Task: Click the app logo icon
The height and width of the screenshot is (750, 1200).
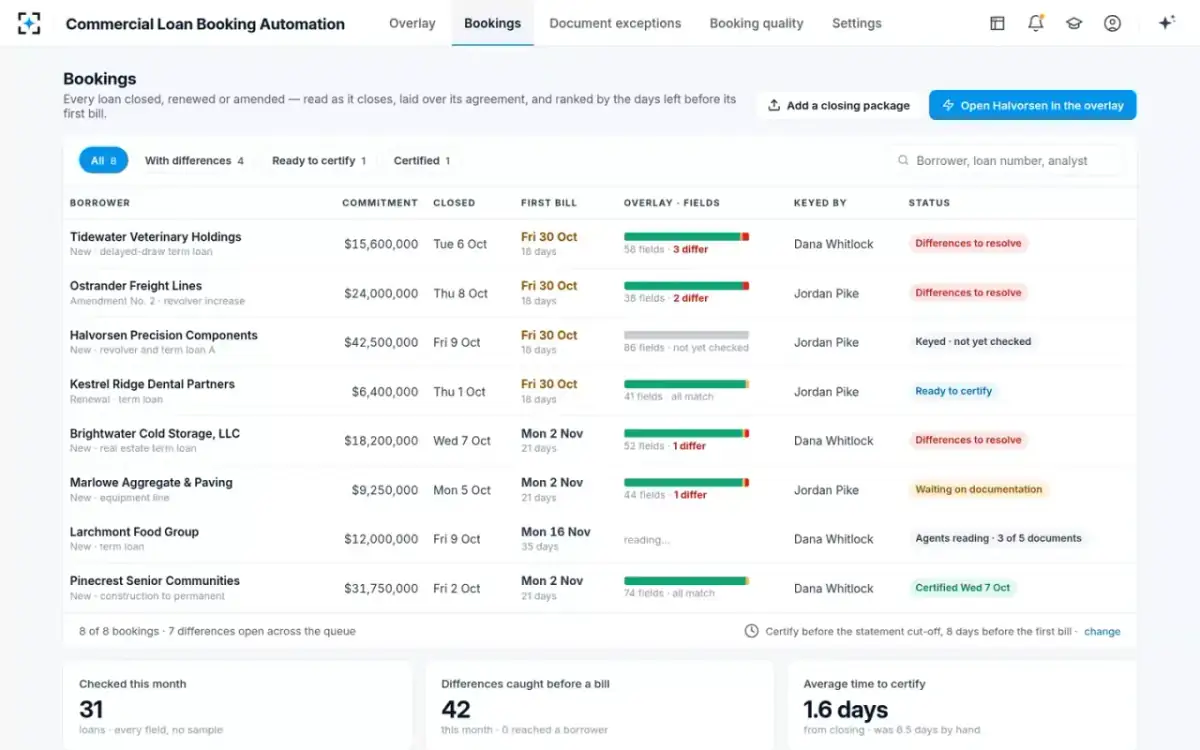Action: (x=30, y=23)
